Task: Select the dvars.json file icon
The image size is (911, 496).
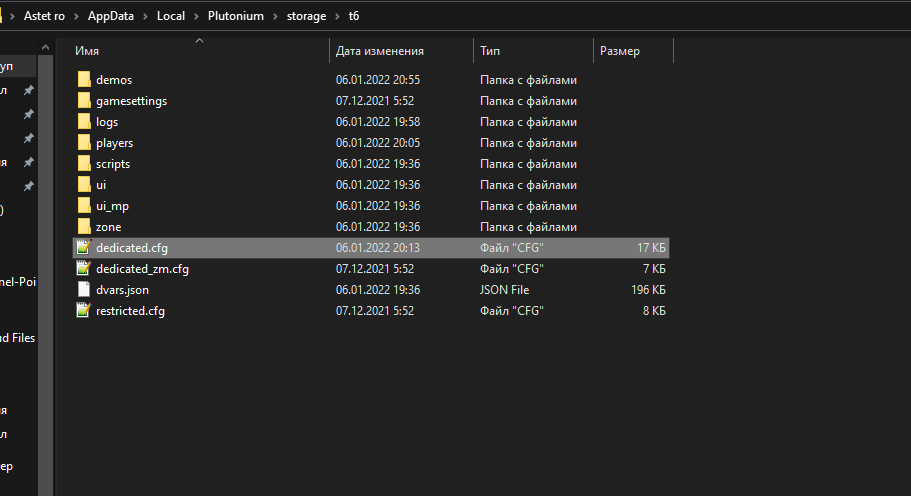Action: 84,290
